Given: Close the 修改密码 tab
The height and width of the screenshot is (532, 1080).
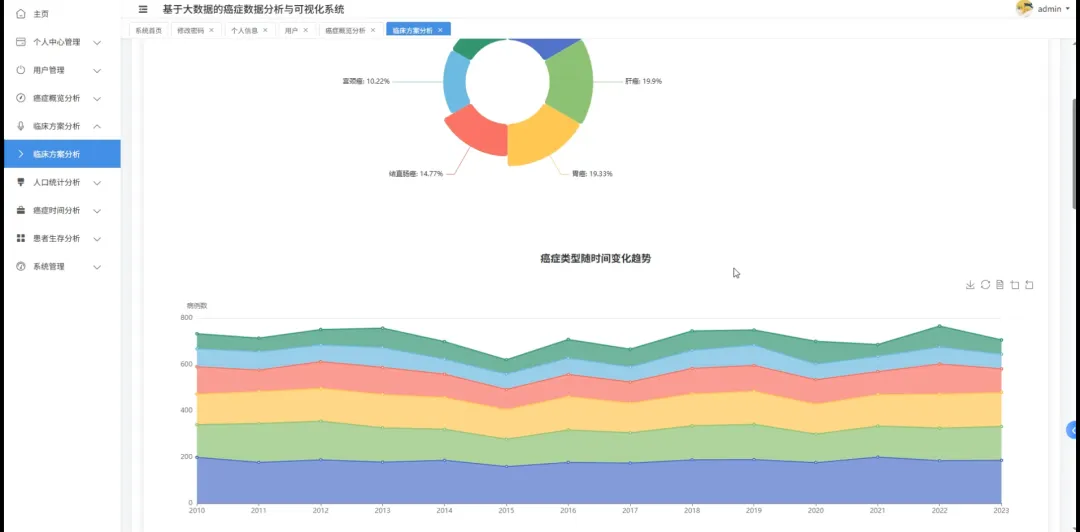Looking at the screenshot, I should click(x=211, y=30).
